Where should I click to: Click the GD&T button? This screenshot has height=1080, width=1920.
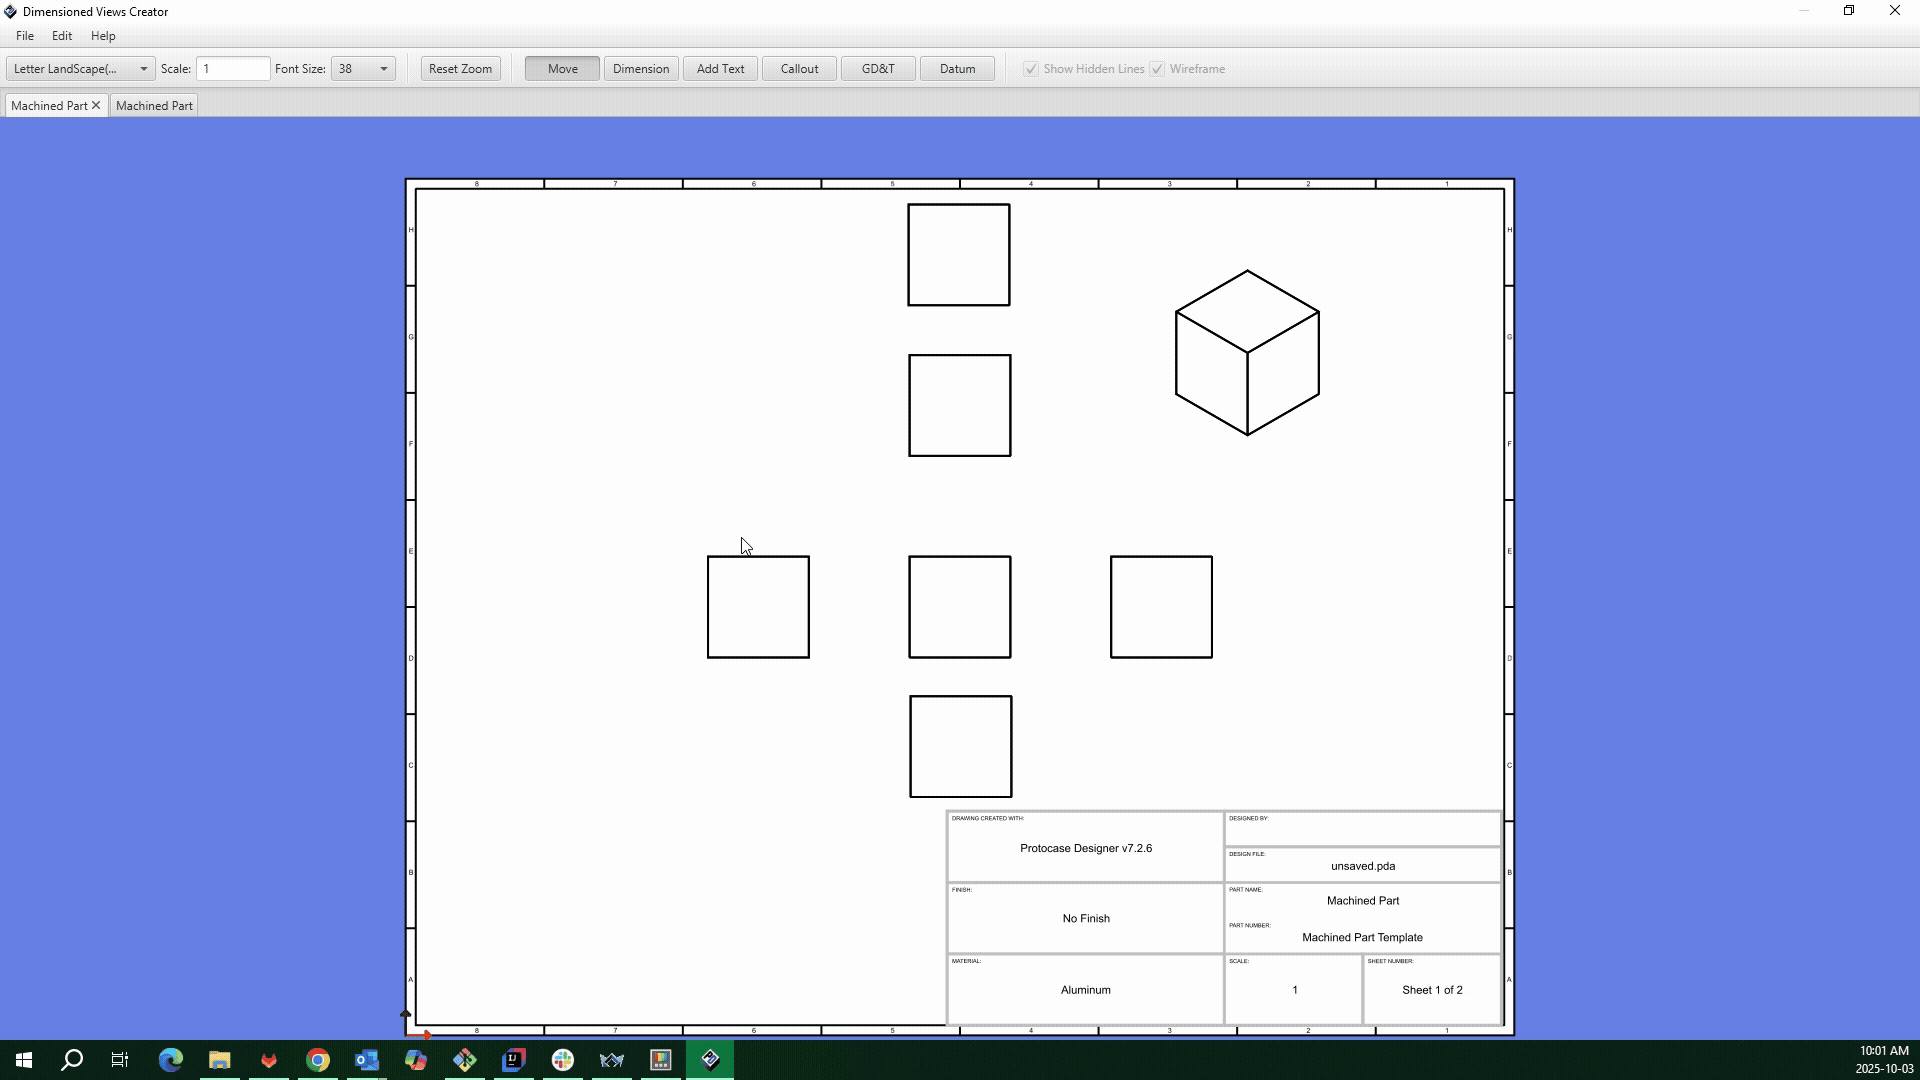pyautogui.click(x=877, y=69)
